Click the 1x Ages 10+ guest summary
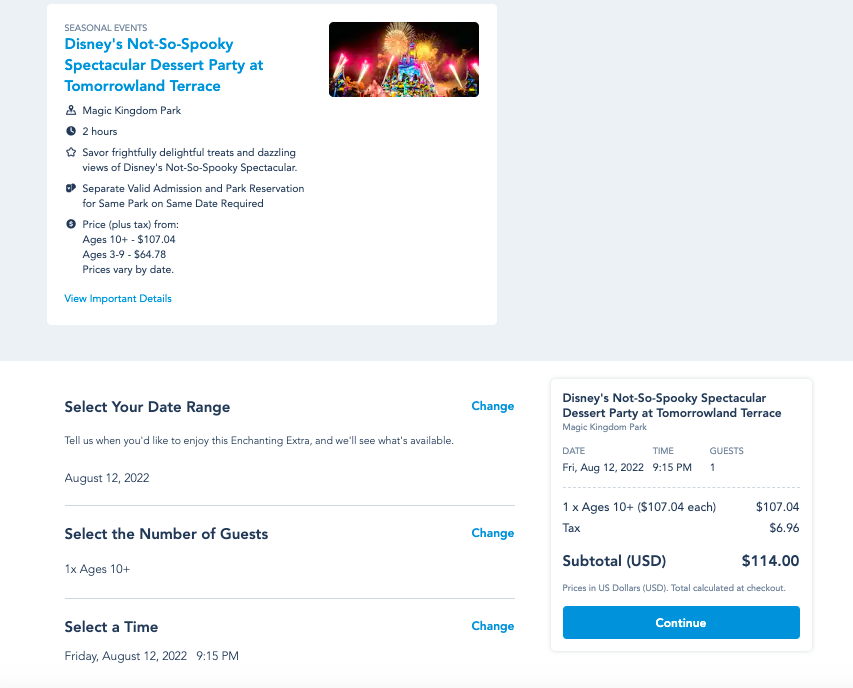The height and width of the screenshot is (688, 853). (x=97, y=570)
